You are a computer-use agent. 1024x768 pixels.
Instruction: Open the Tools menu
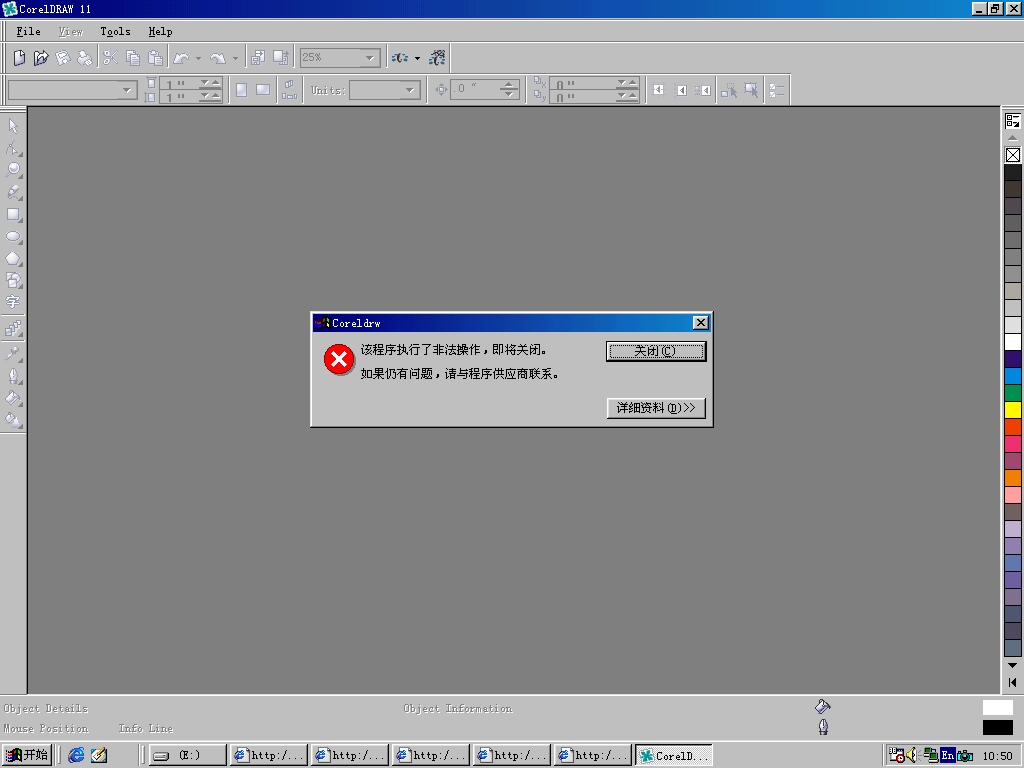point(115,31)
